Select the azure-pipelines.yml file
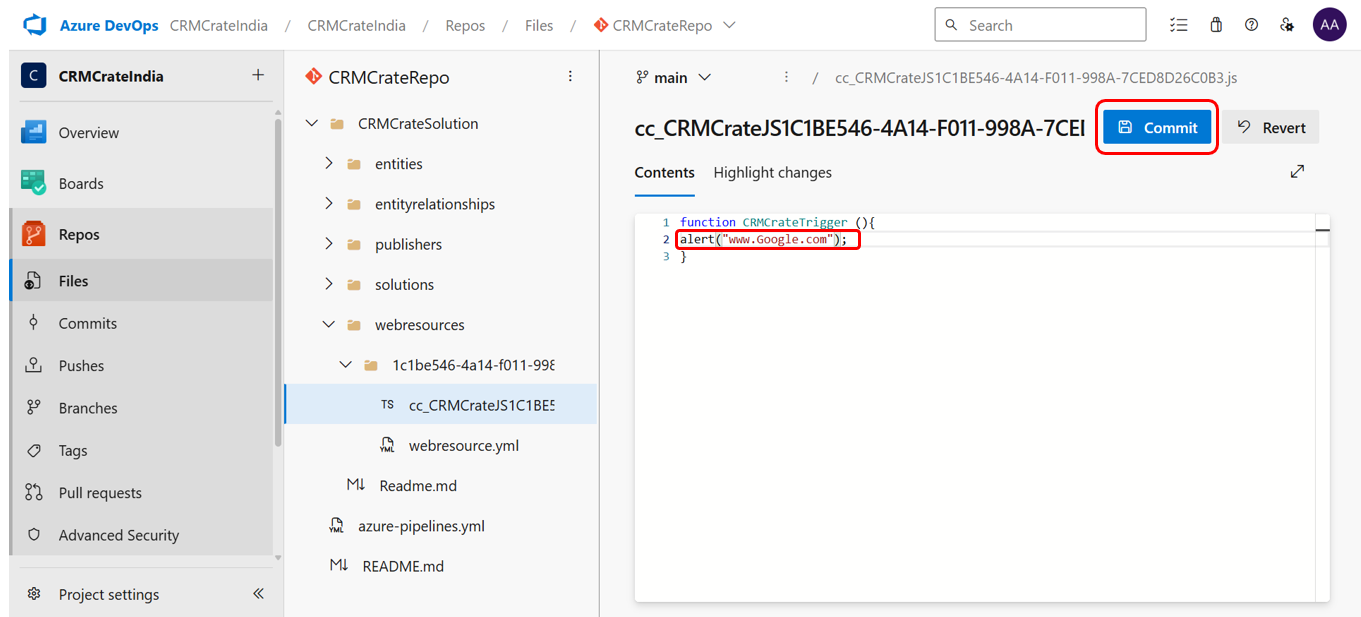Image resolution: width=1361 pixels, height=617 pixels. point(421,526)
